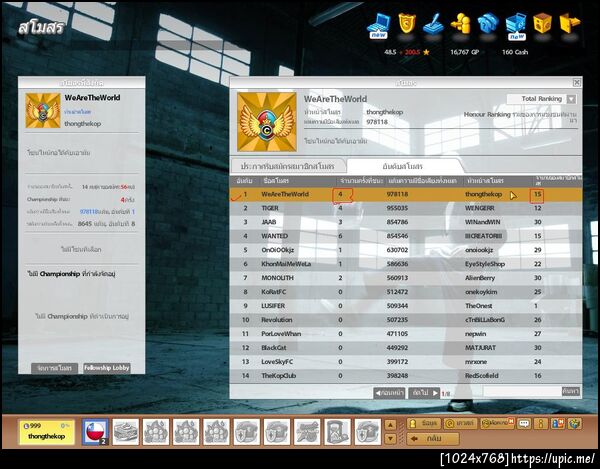Open the gold shield club icon

406,23
